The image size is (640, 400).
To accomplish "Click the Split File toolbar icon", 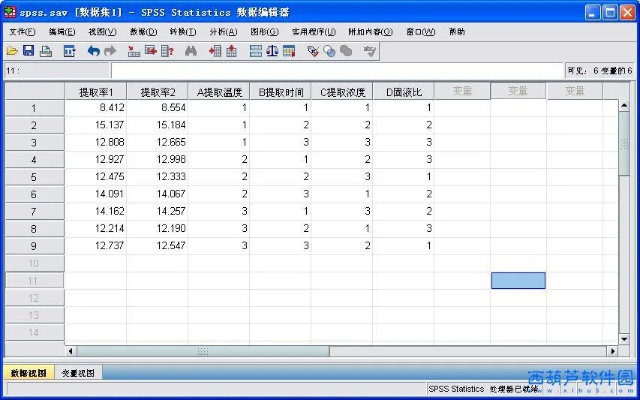I will pyautogui.click(x=256, y=50).
